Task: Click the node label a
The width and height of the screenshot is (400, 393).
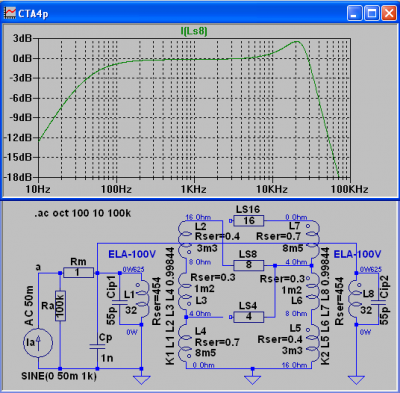Action: 38,267
